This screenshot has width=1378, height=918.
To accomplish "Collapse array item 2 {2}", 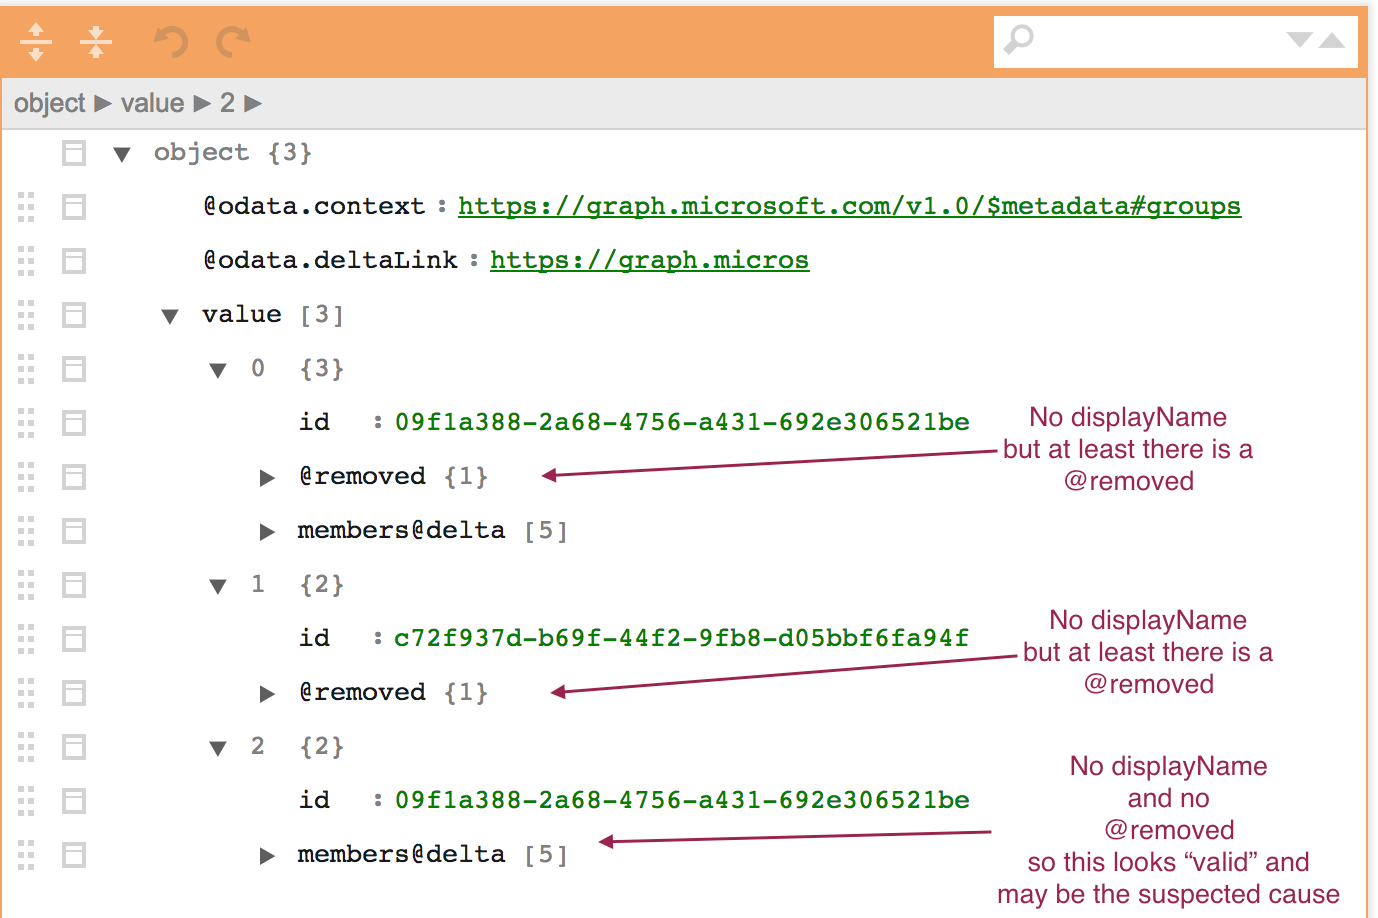I will point(218,748).
